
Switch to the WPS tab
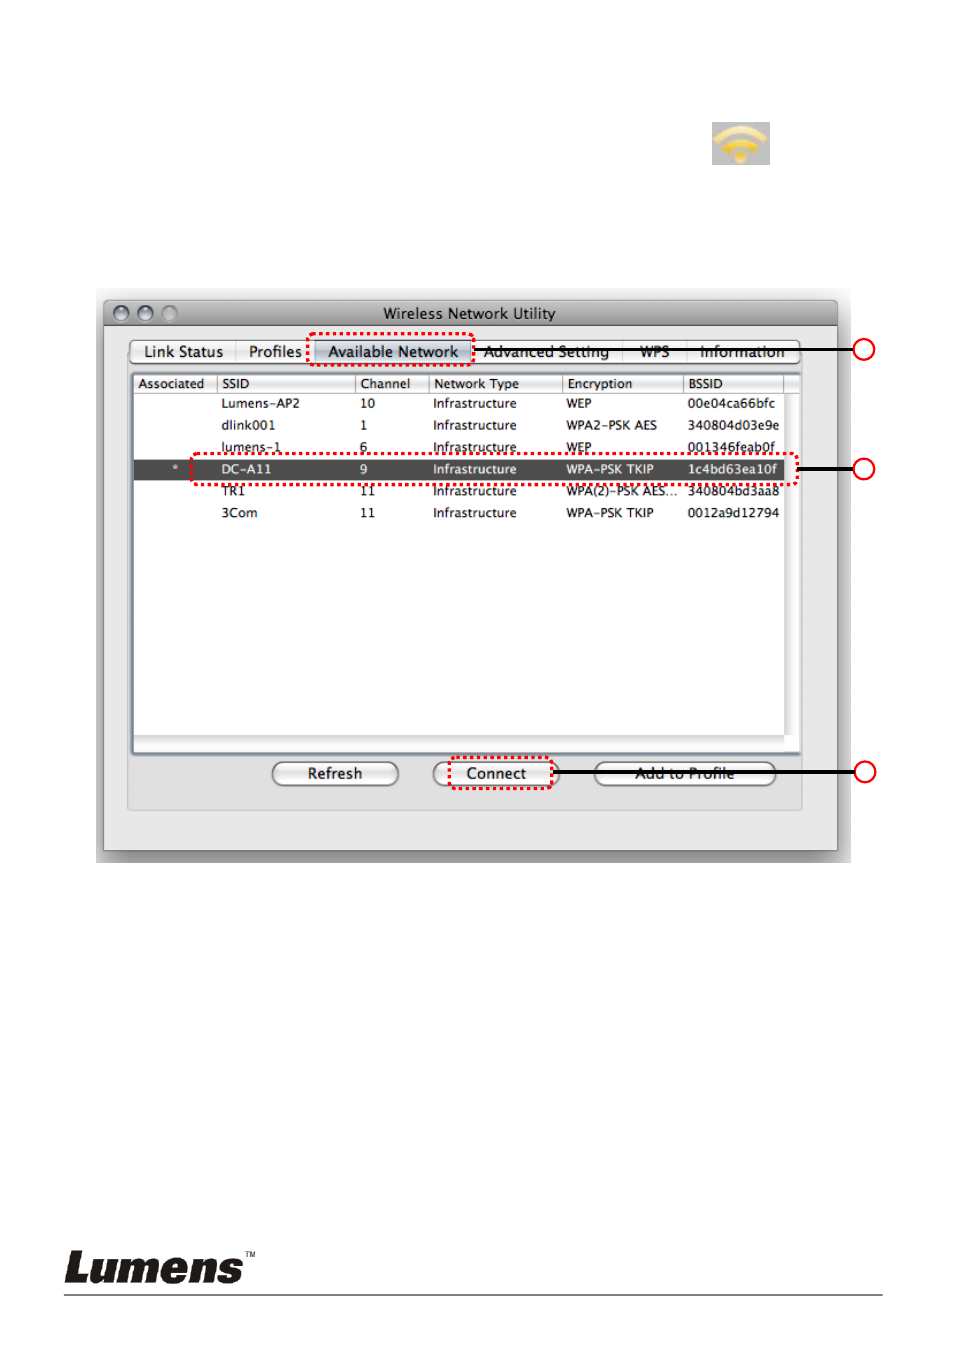(x=654, y=352)
